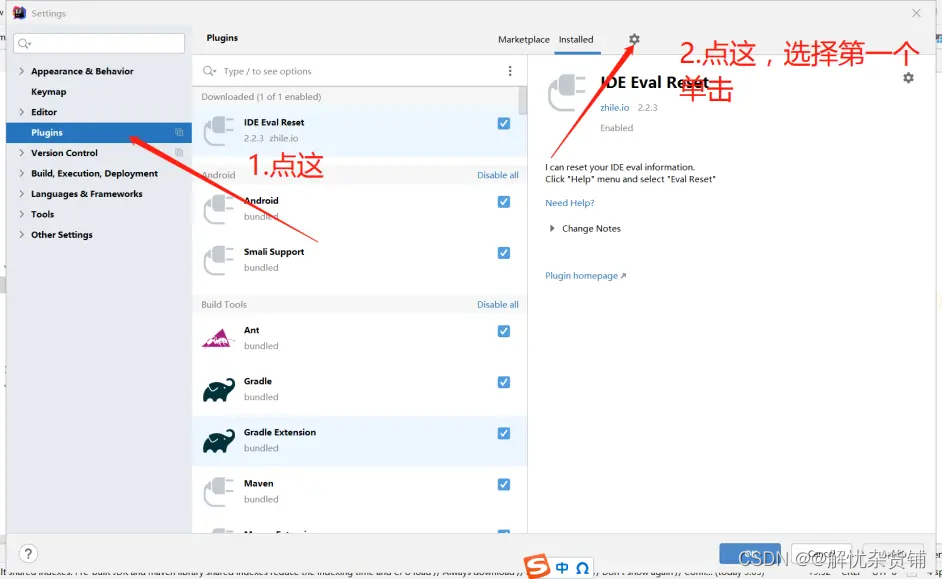Expand the Tools settings node
This screenshot has height=579, width=942.
pos(22,214)
